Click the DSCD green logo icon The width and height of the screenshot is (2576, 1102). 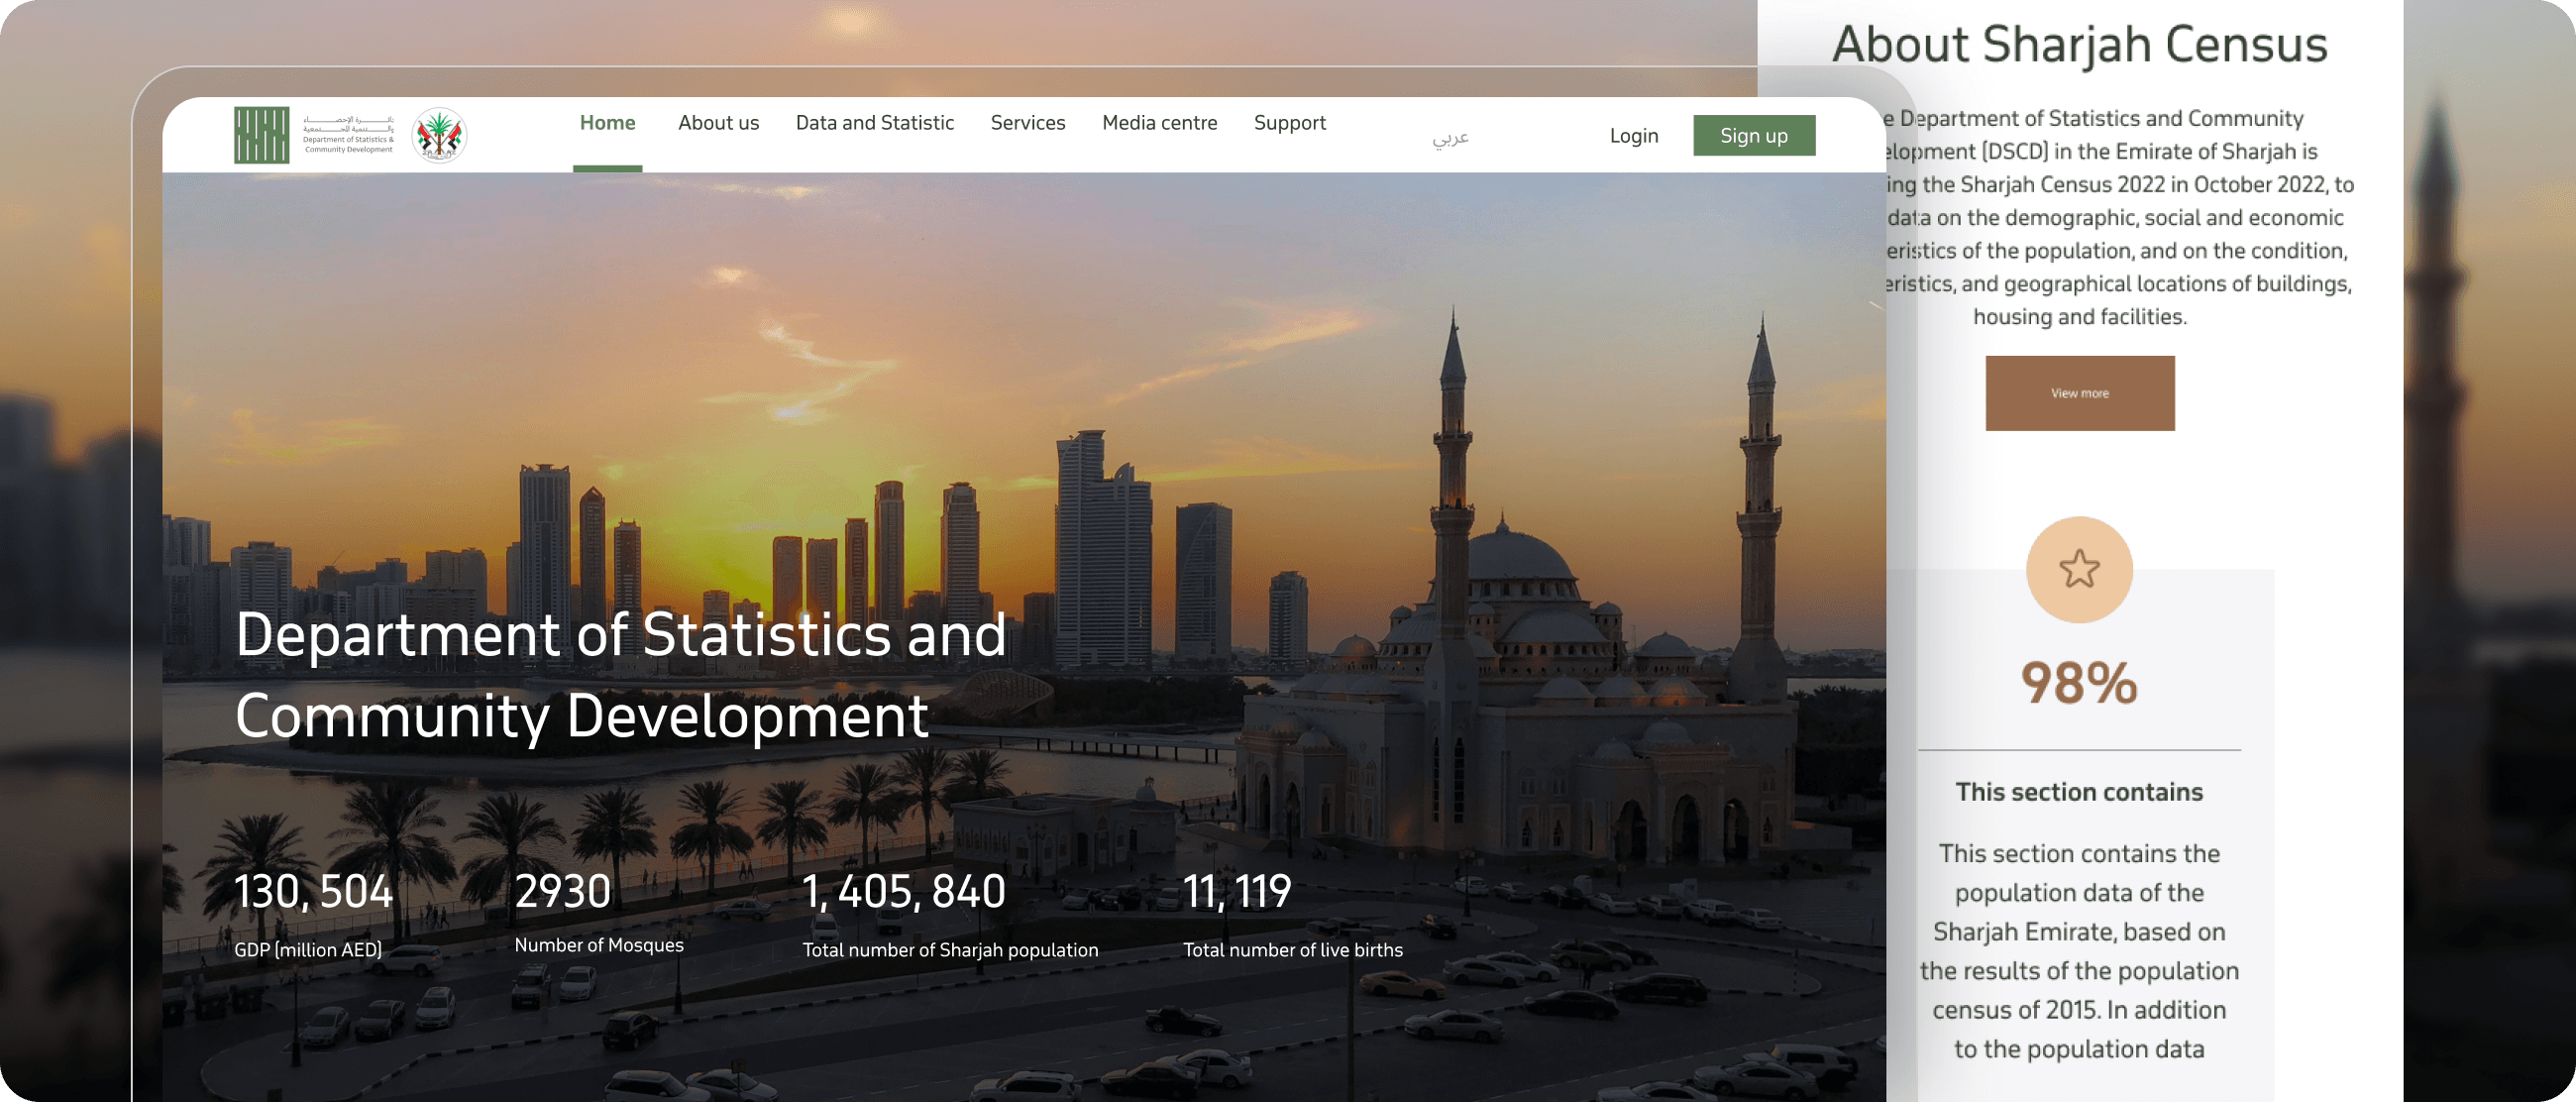(x=261, y=135)
